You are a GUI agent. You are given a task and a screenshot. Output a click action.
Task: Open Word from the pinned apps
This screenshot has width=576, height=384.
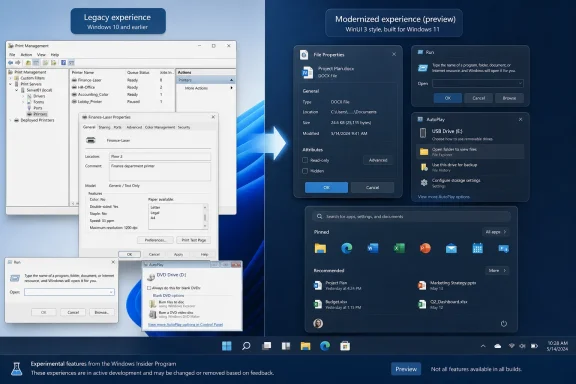[373, 248]
